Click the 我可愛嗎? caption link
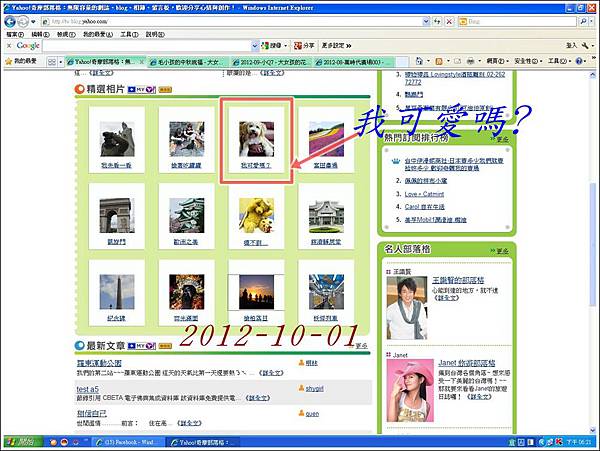Viewport: 600px width, 451px height. click(256, 166)
